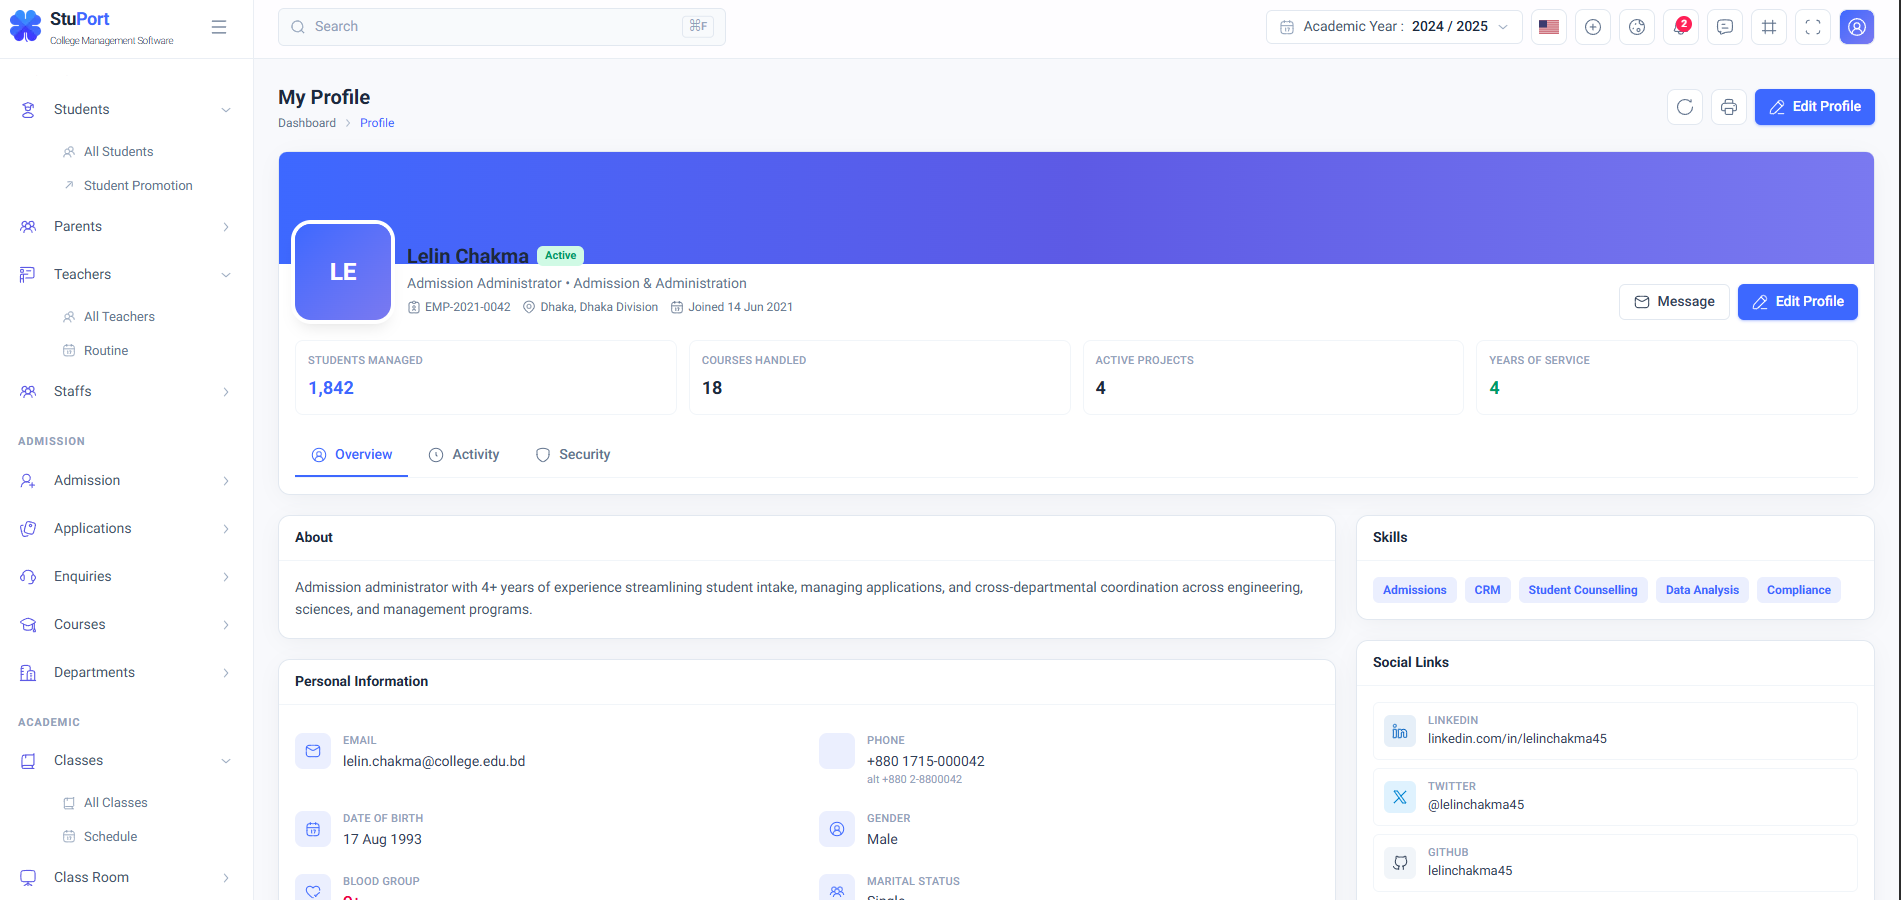The height and width of the screenshot is (900, 1901).
Task: Open notifications bell with 2 badge
Action: (x=1681, y=27)
